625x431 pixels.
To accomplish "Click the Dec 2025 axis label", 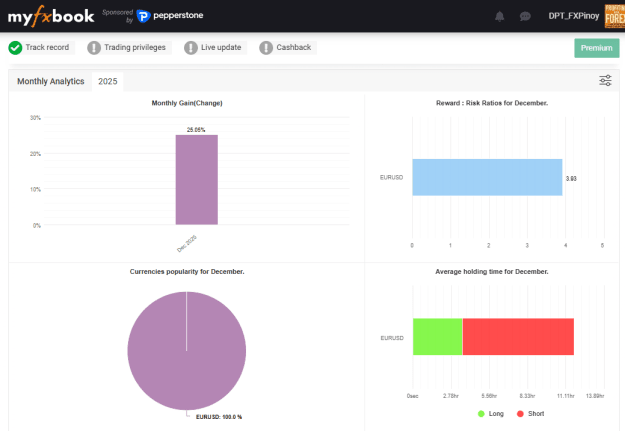I will pos(187,244).
